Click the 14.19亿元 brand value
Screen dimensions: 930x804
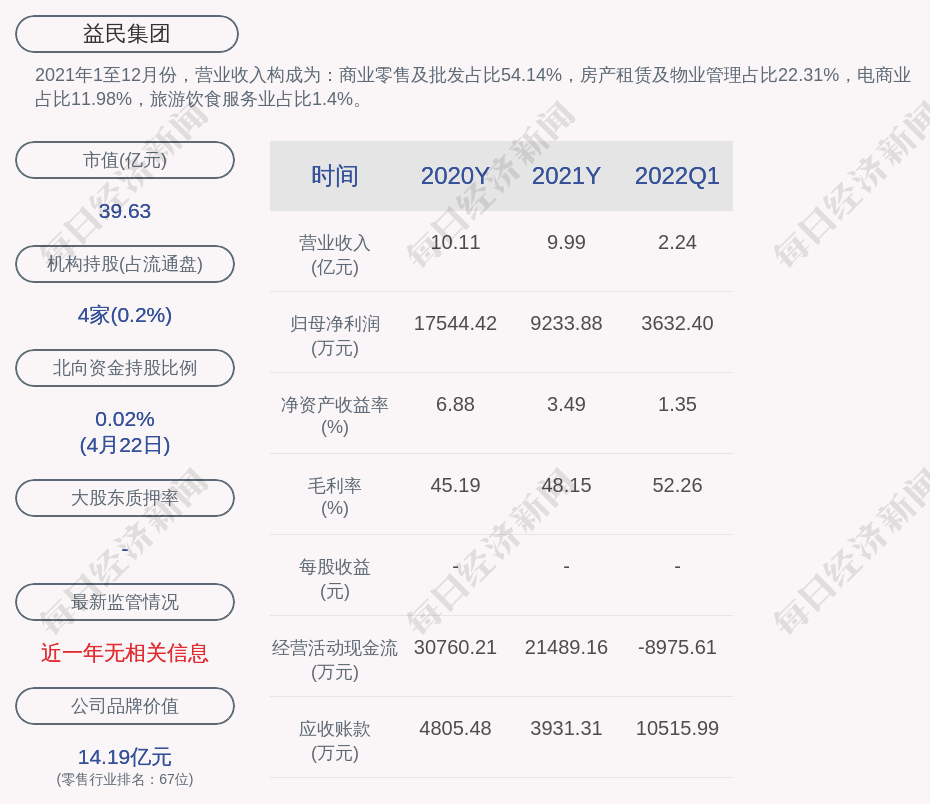[125, 757]
